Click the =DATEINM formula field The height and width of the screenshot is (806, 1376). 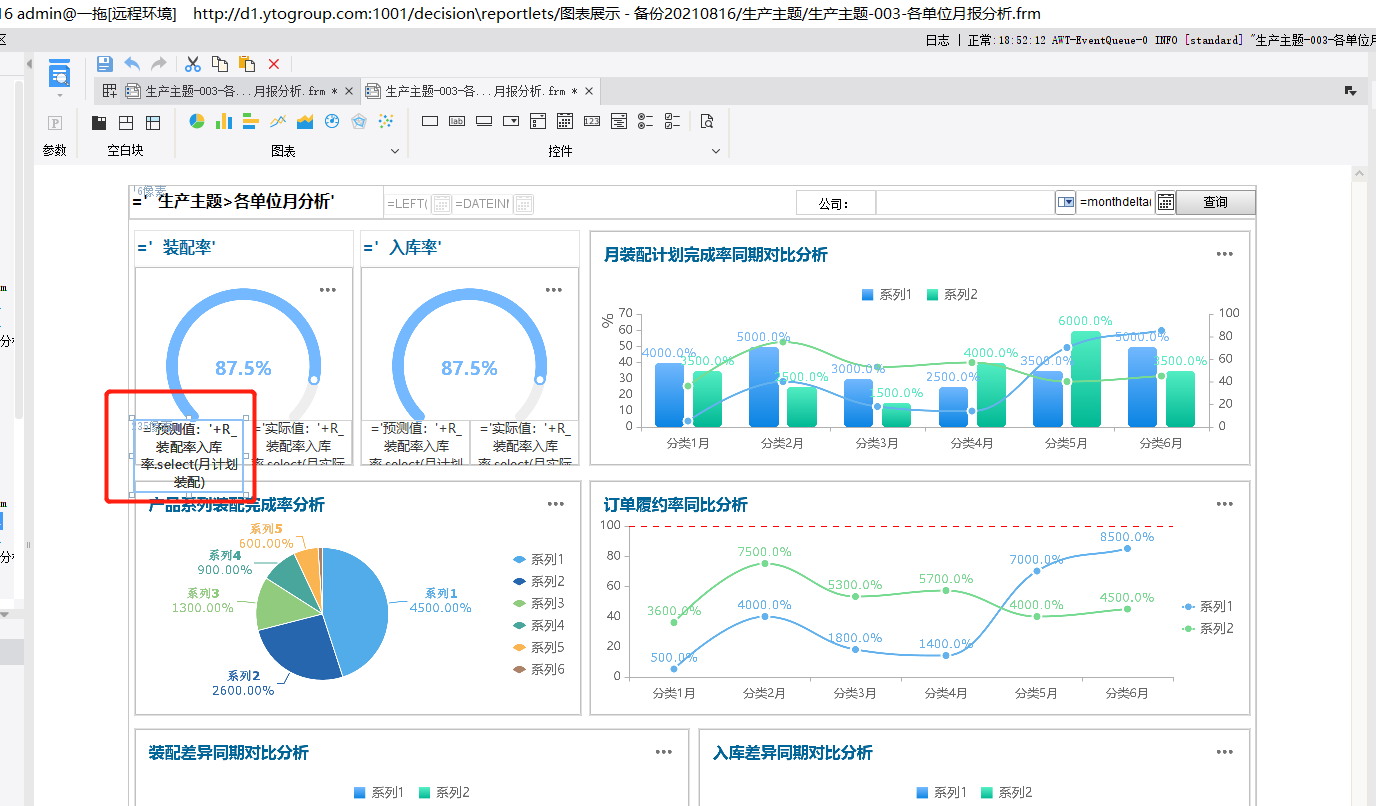[x=482, y=203]
